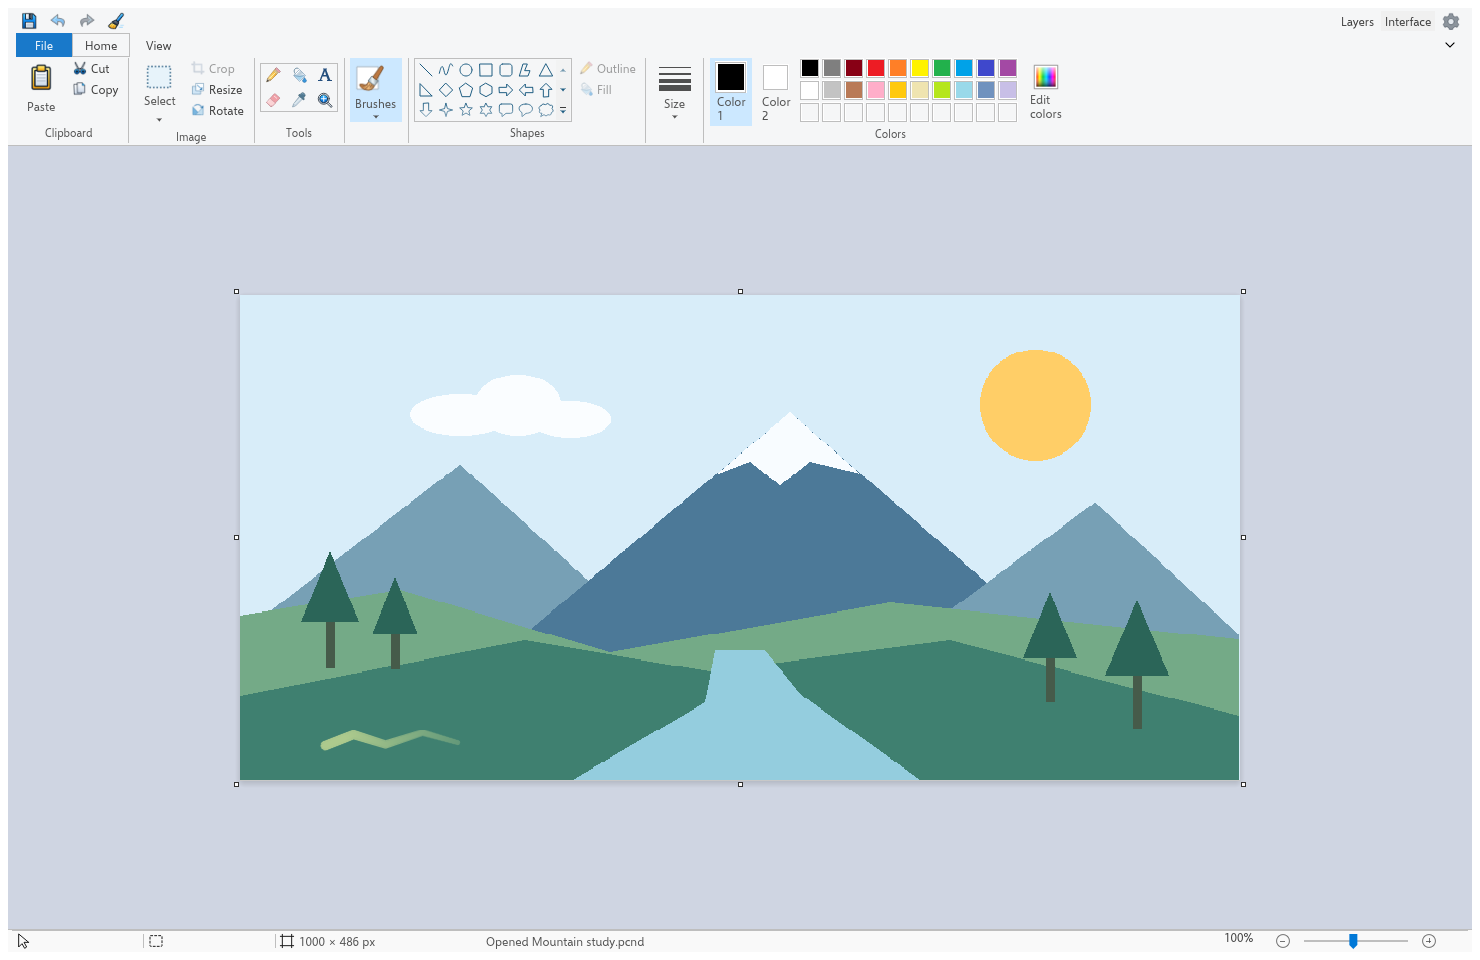Choose the five-point star shape
Viewport: 1480px width, 960px height.
point(466,110)
